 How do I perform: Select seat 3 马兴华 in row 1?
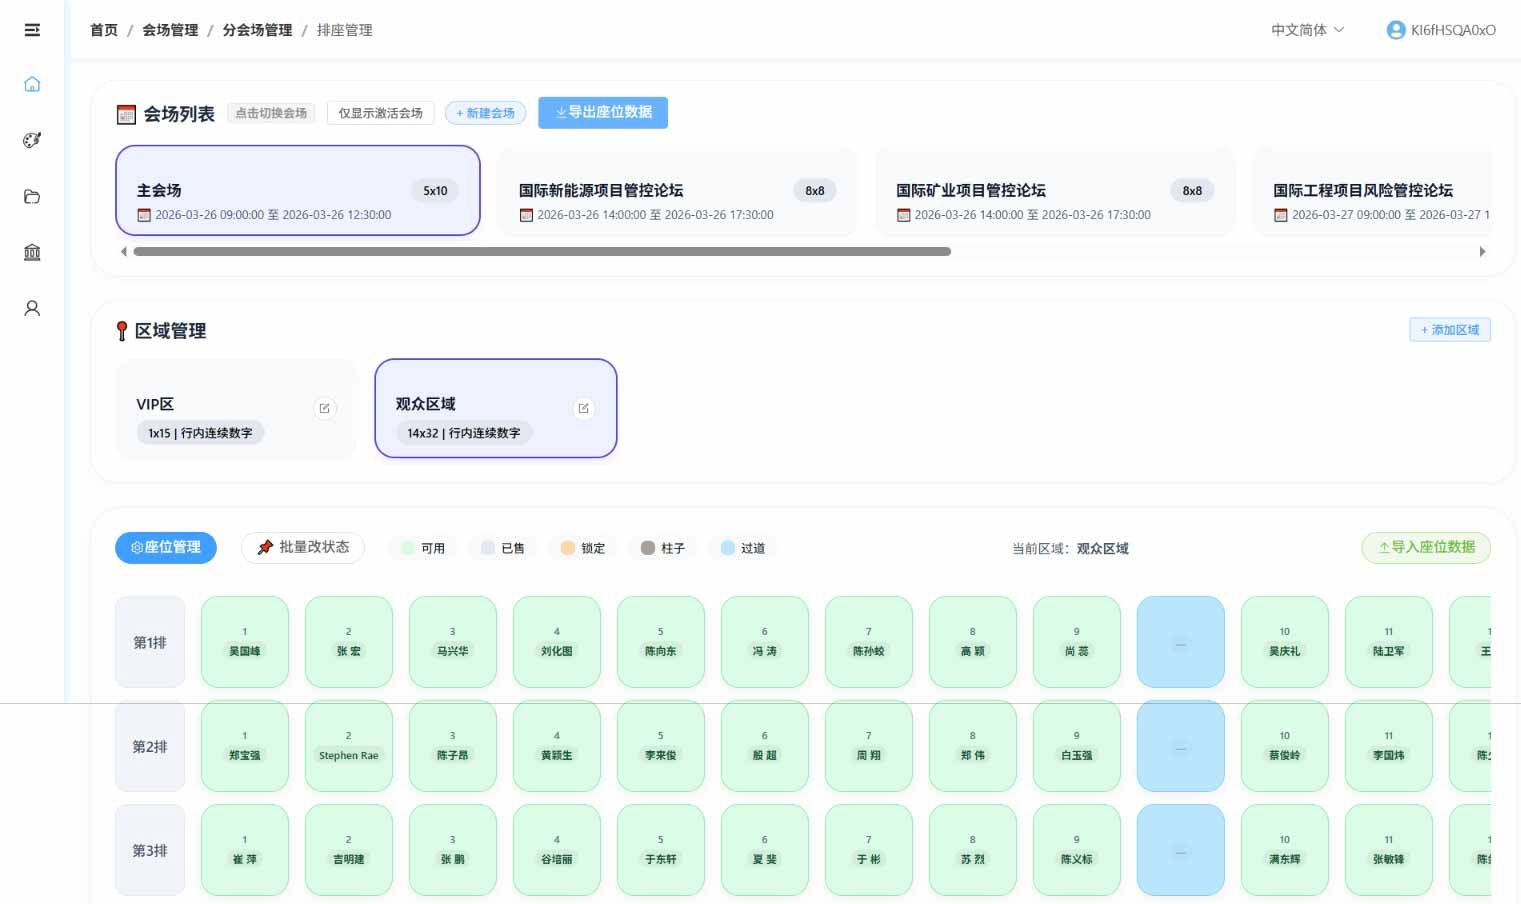pyautogui.click(x=453, y=642)
